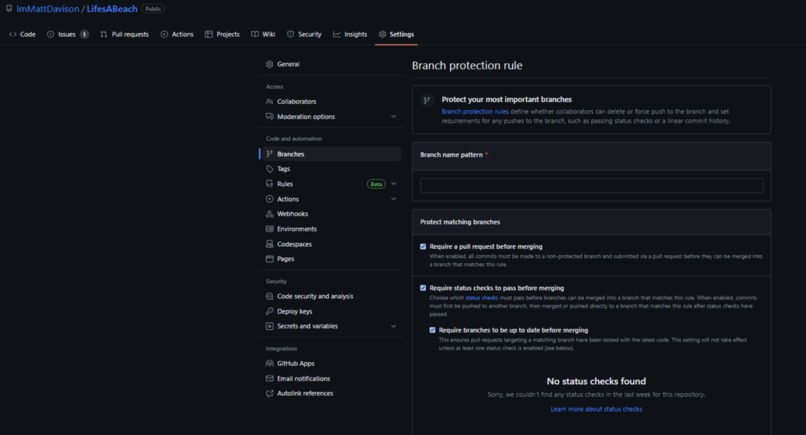Click the repository icon beside ImMattDavison
The width and height of the screenshot is (806, 435).
click(9, 9)
